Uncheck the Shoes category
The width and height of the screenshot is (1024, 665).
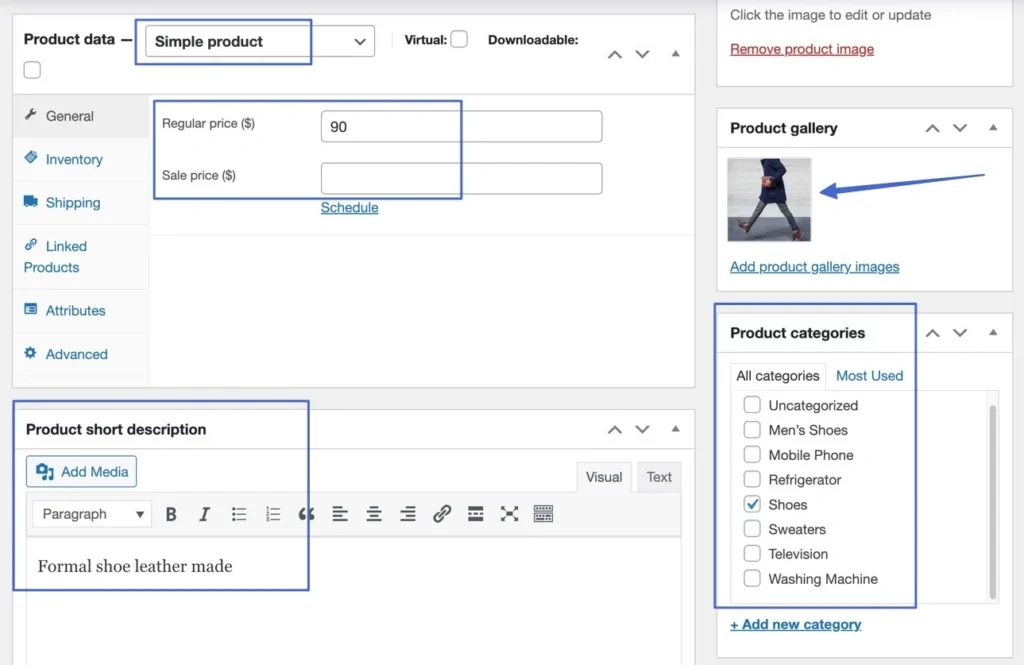click(752, 504)
